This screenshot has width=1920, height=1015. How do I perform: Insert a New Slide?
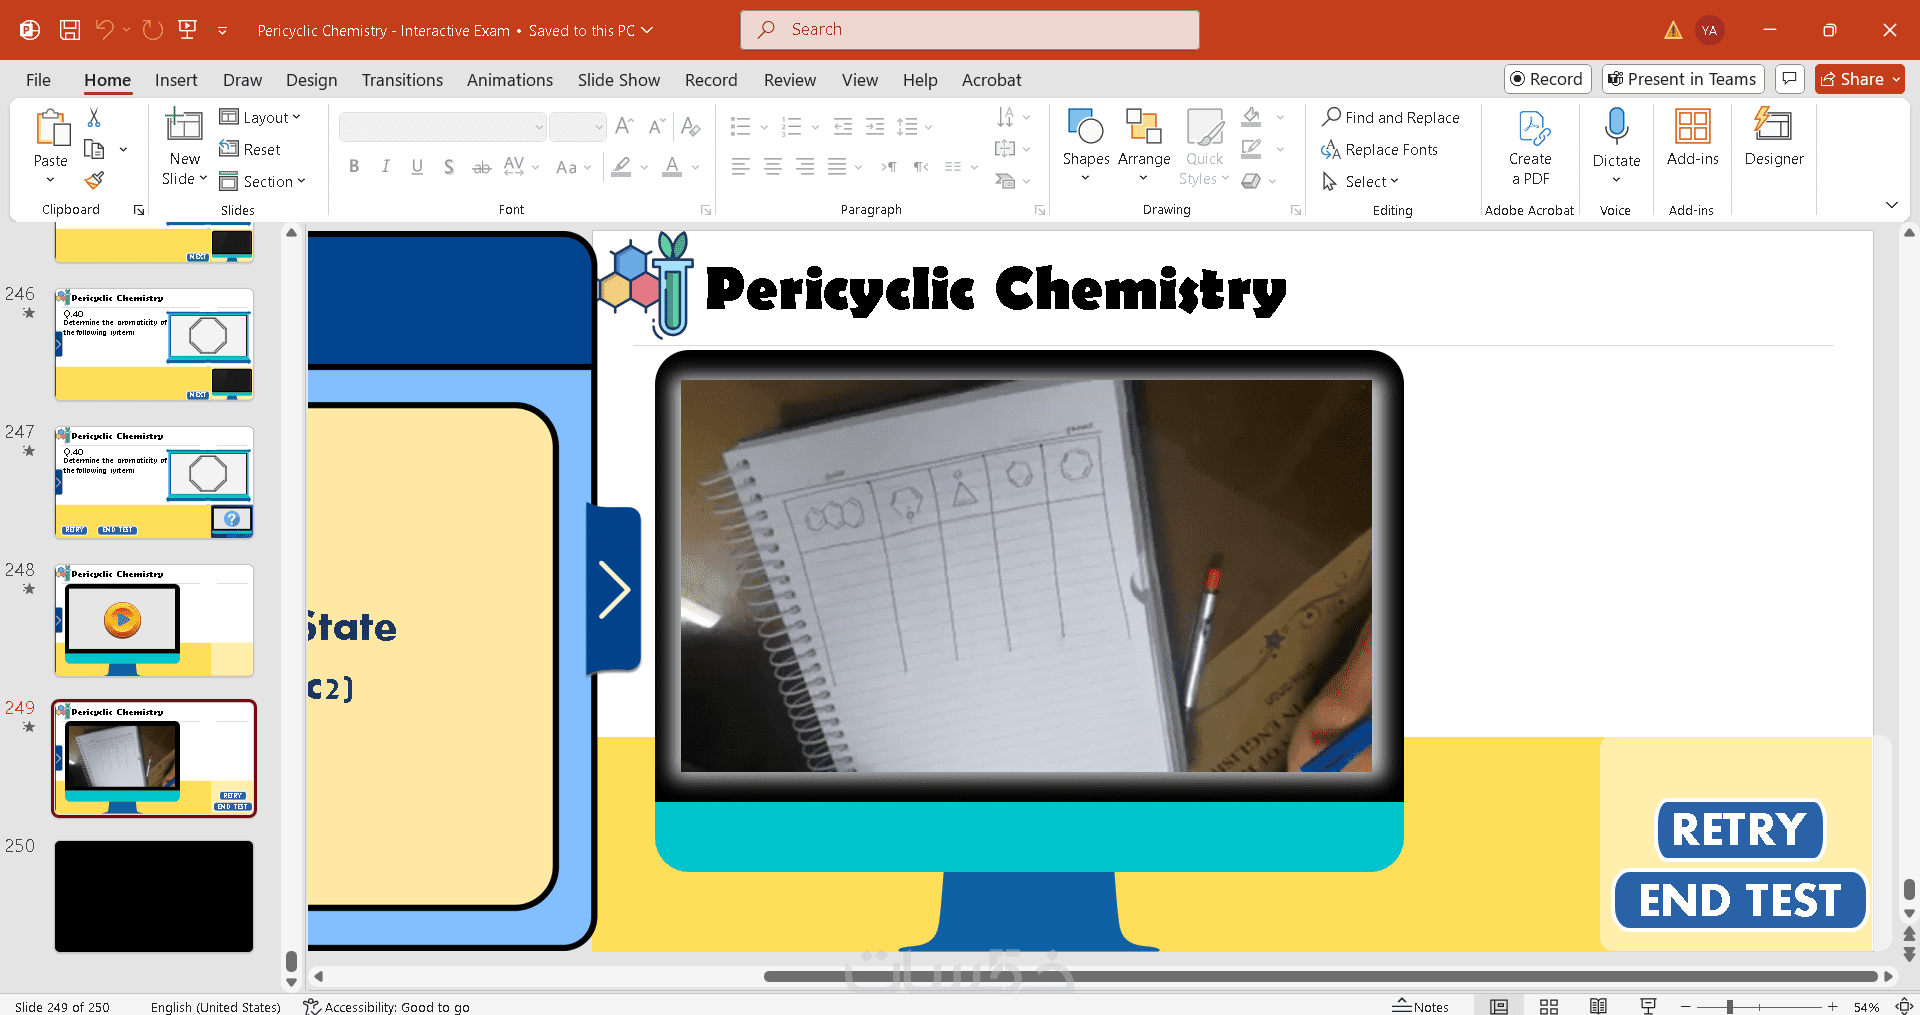click(x=184, y=148)
